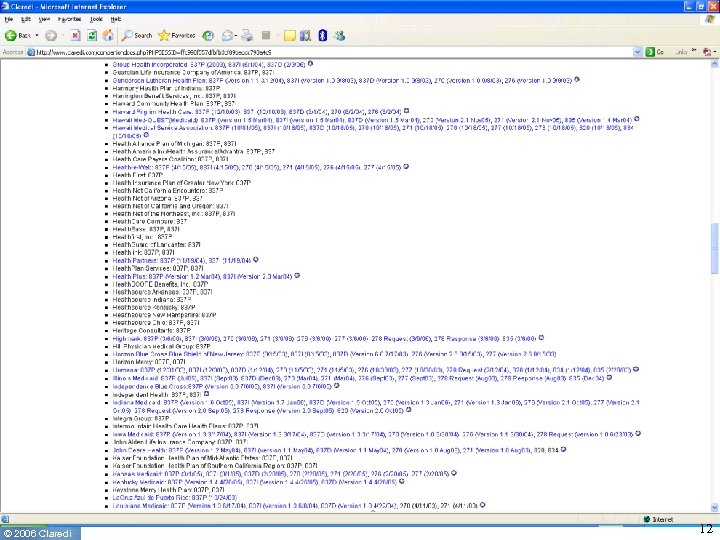Open the Highmark link
Image resolution: width=720 pixels, height=540 pixels.
(x=324, y=339)
